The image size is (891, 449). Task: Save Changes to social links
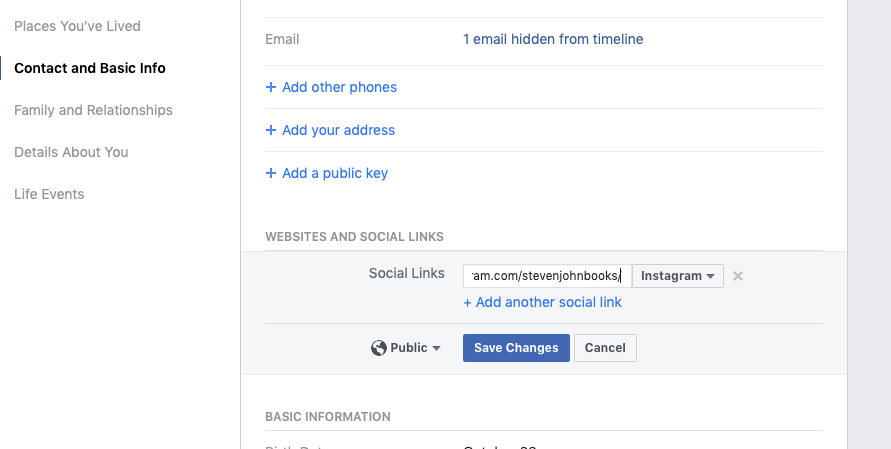(516, 348)
